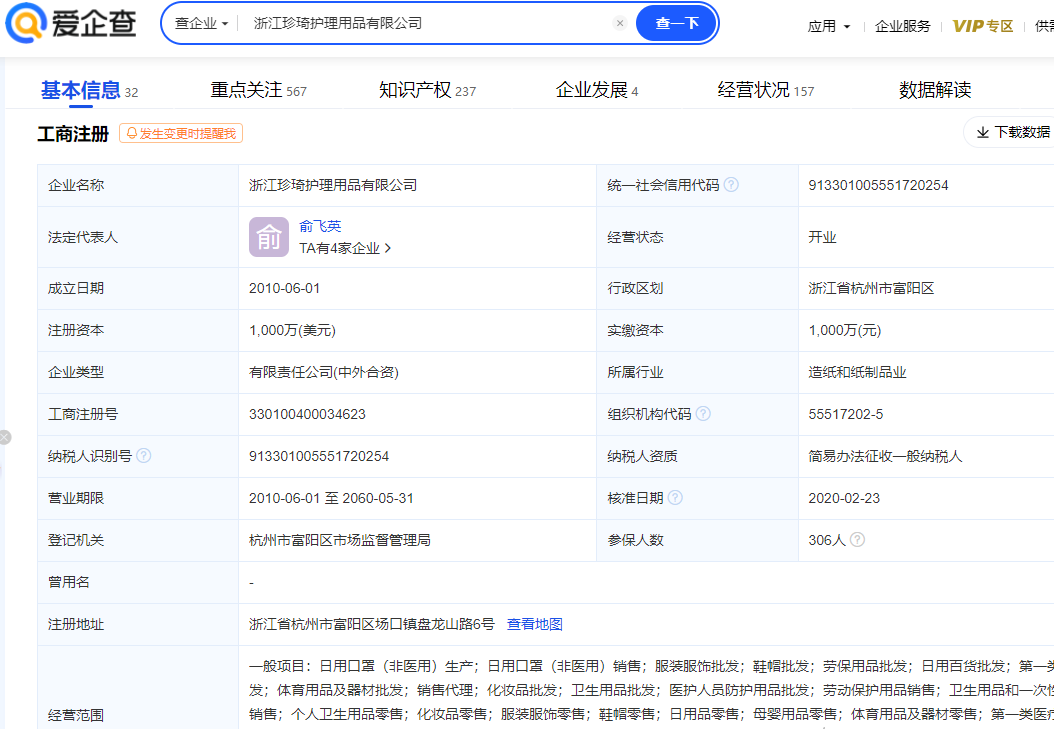
Task: Click the 注册地址 text 浙江省杭州市富阳区场口镇盘龙山路6号
Action: click(x=371, y=624)
